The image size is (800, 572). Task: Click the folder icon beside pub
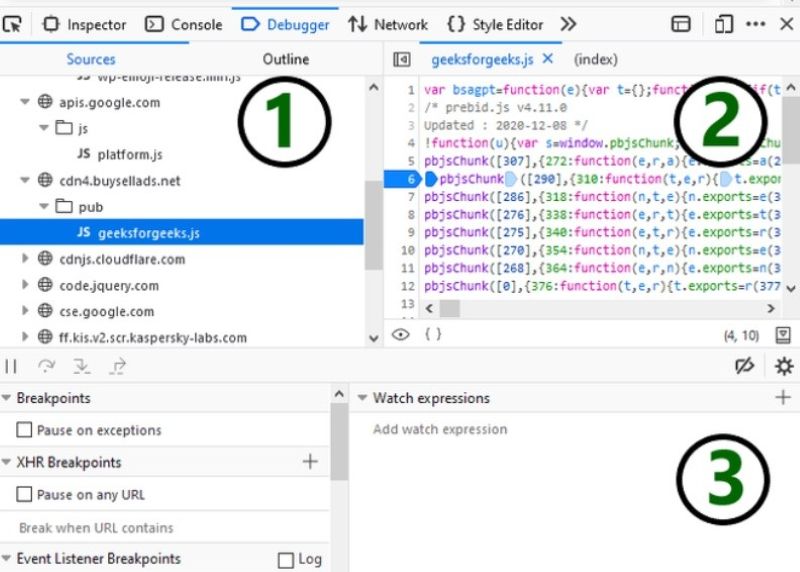64,206
